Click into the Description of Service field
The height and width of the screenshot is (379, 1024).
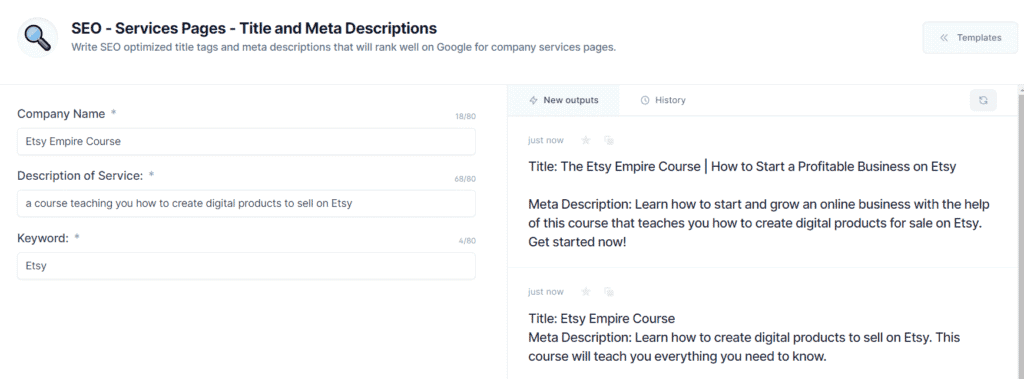pos(246,203)
